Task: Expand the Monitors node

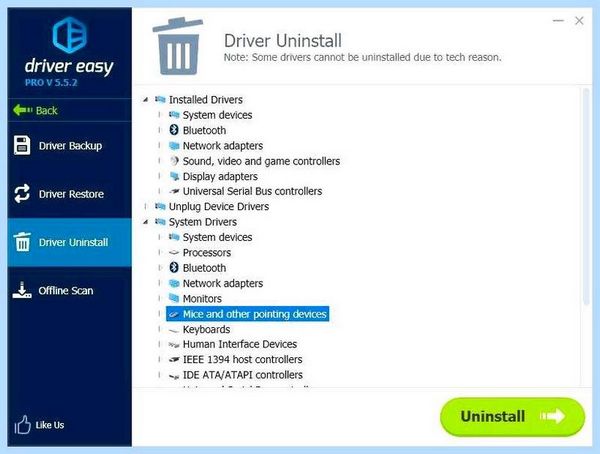Action: click(159, 298)
